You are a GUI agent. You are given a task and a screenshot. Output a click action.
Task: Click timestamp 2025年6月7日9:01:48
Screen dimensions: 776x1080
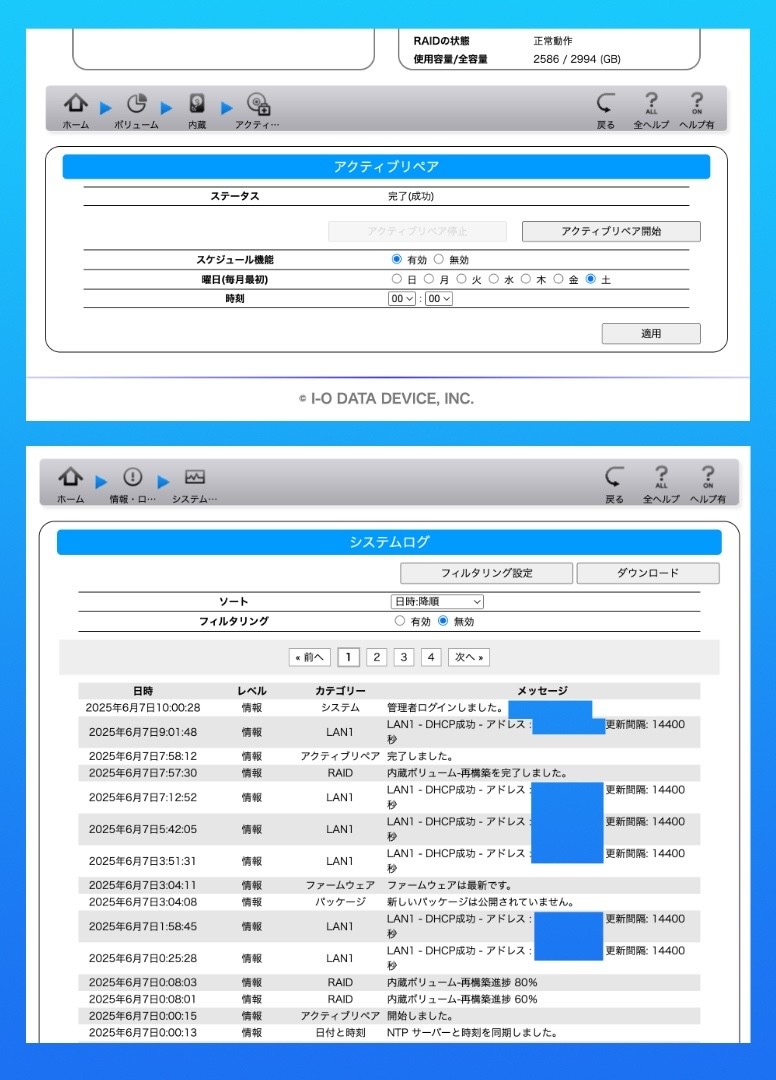click(143, 732)
